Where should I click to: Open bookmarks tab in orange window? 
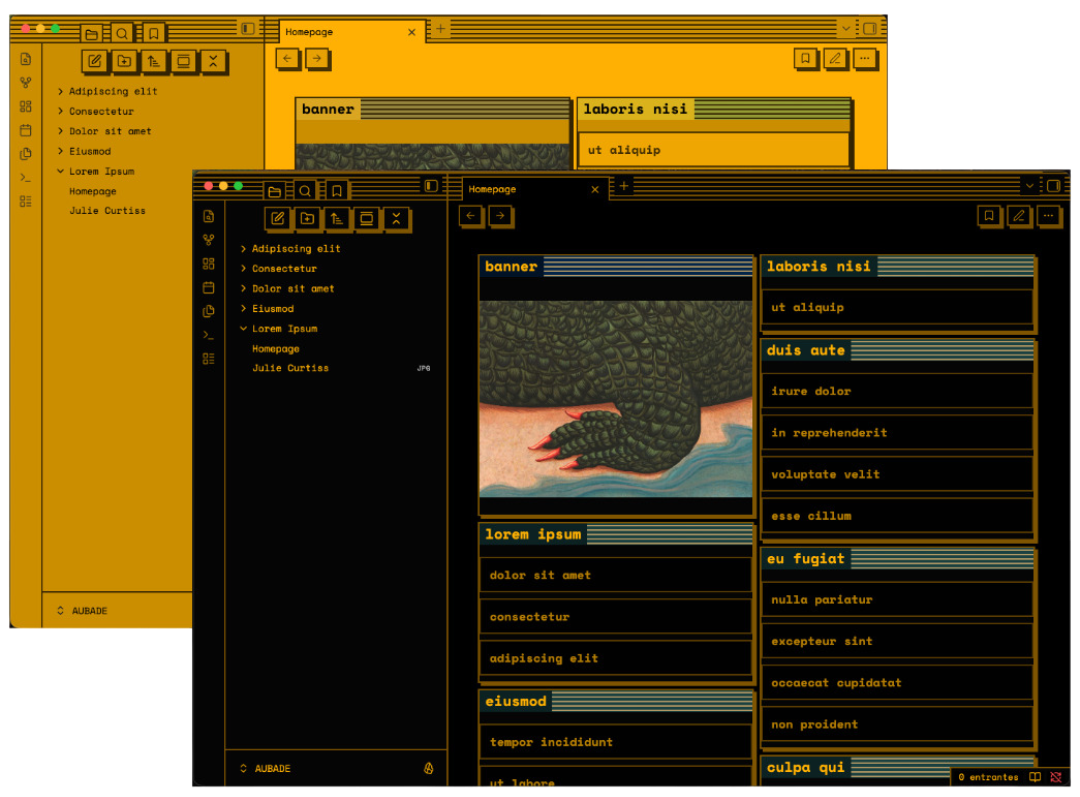[x=154, y=33]
